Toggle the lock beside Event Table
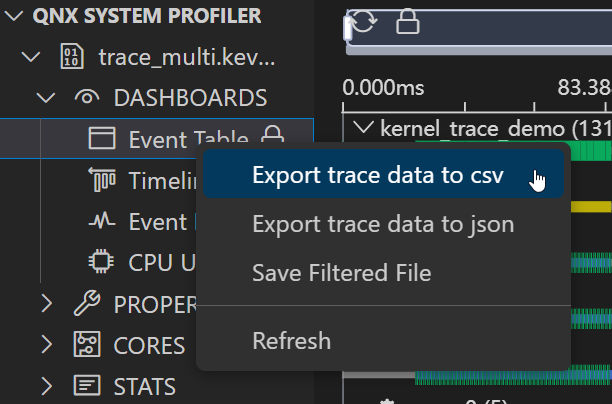The image size is (612, 404). [x=271, y=137]
